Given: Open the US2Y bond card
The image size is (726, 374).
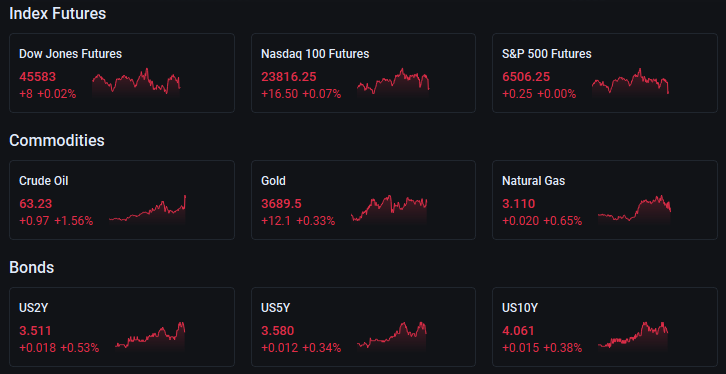Looking at the screenshot, I should coord(122,327).
